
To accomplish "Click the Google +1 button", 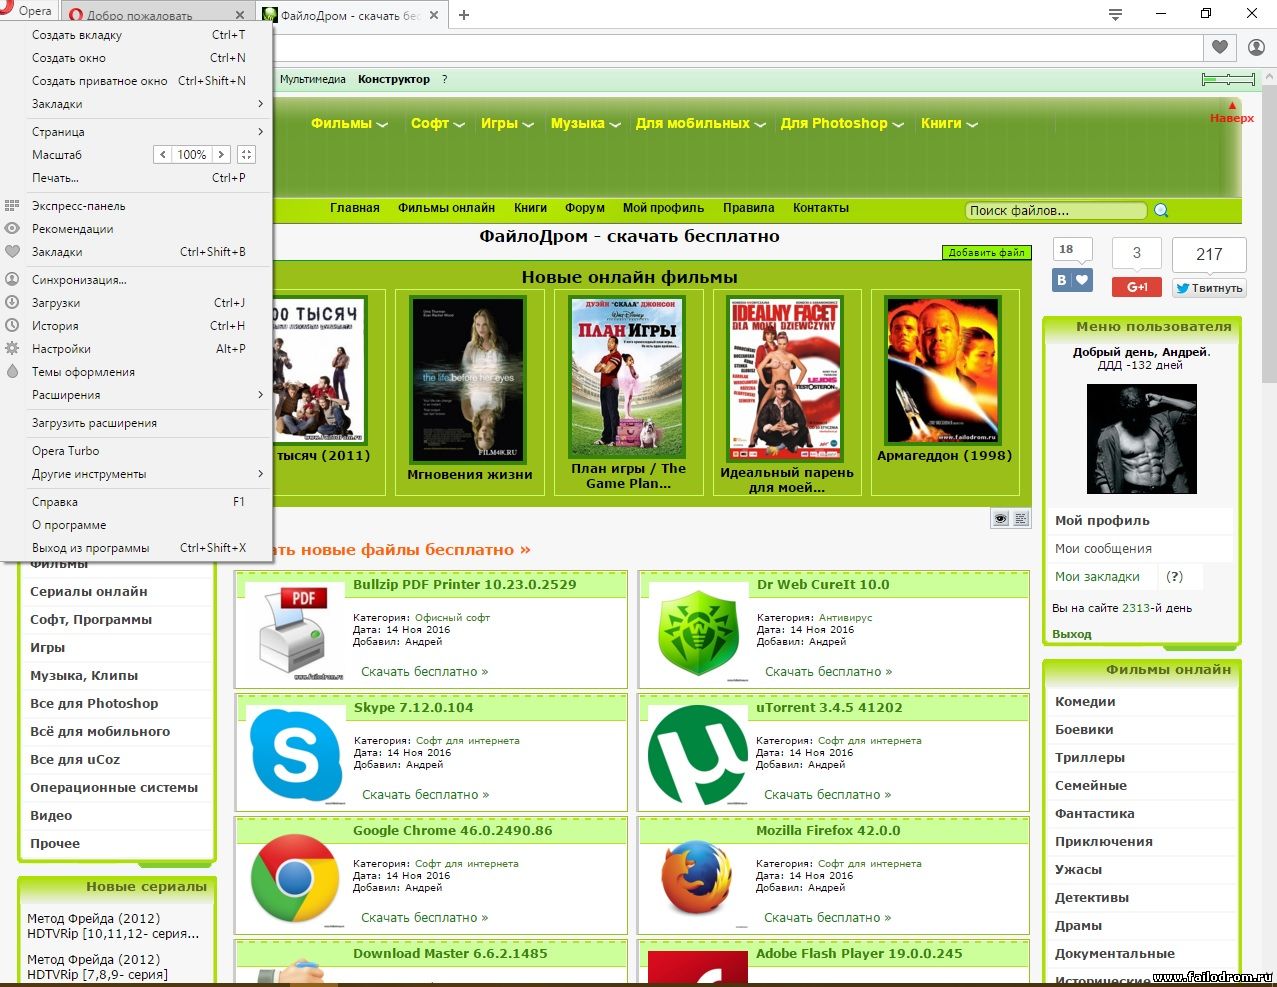I will tap(1137, 287).
